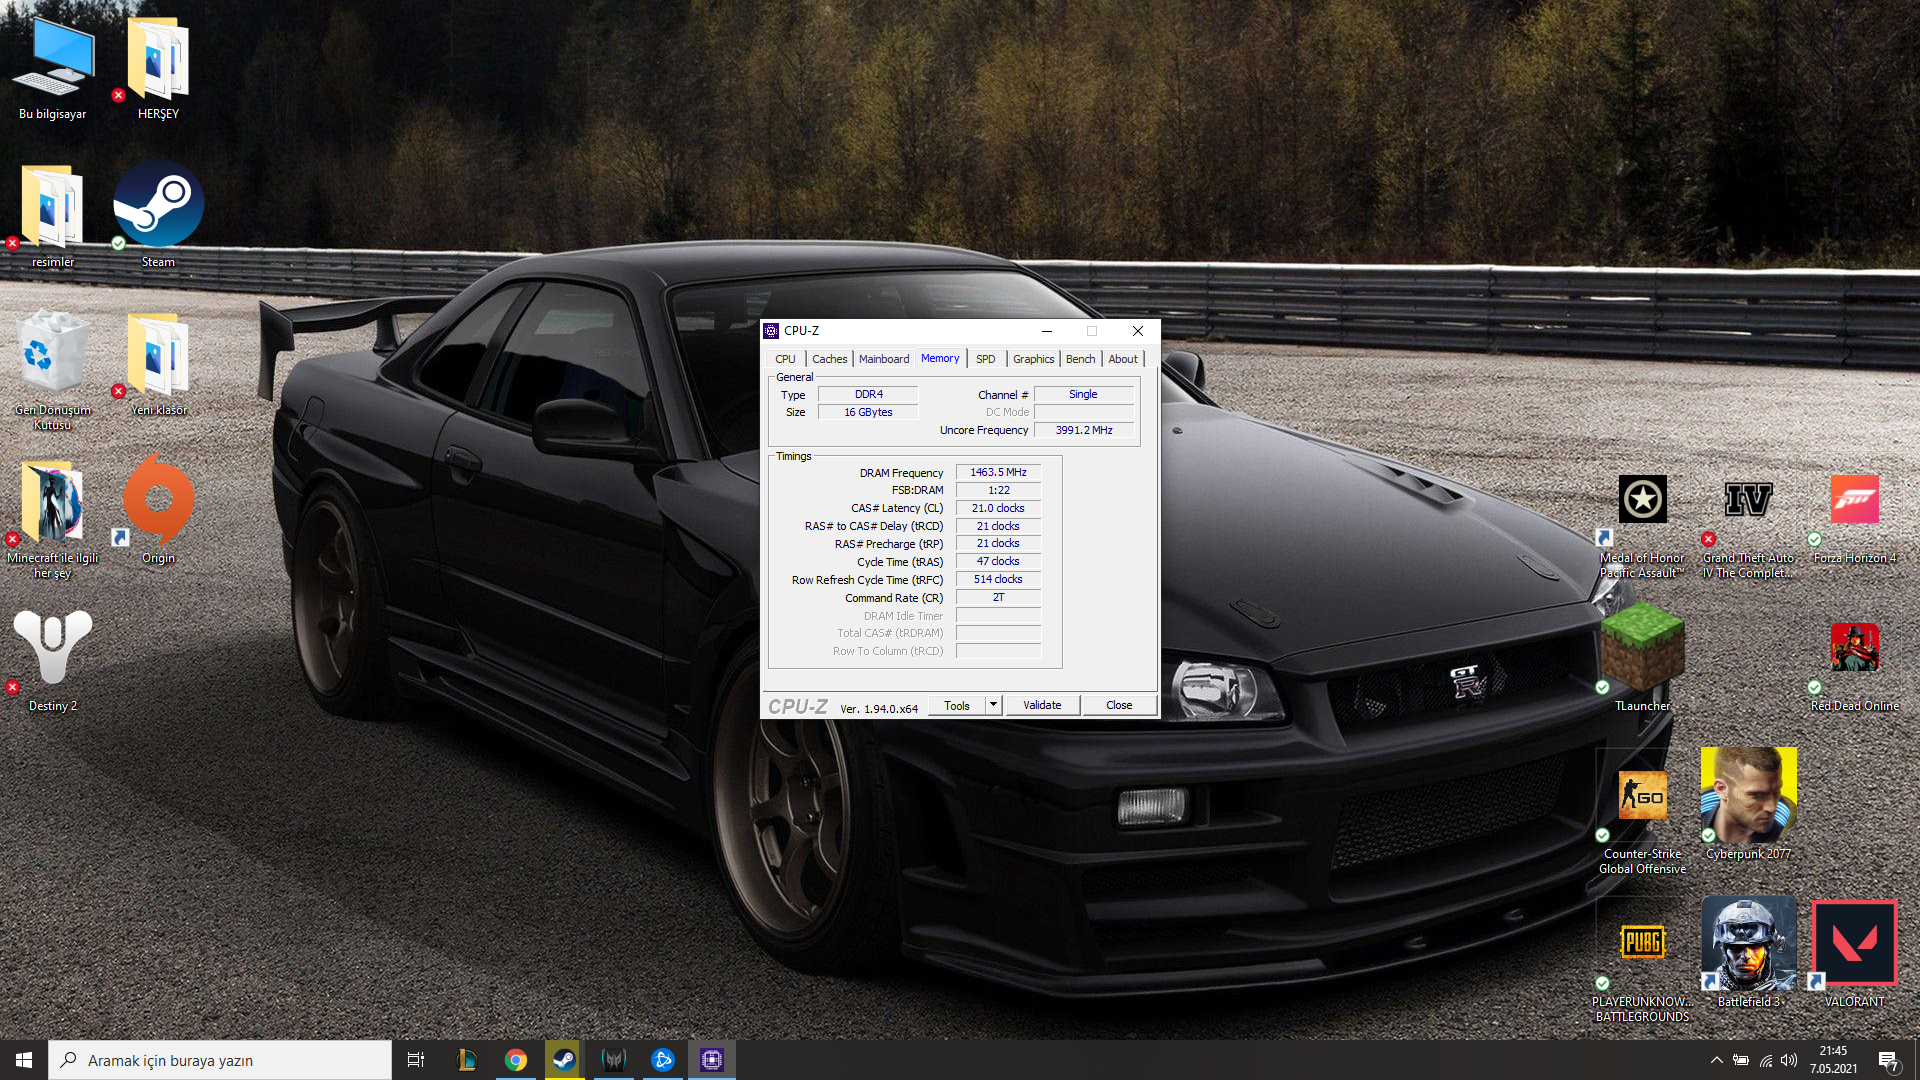Select the Channel # Single field
The width and height of the screenshot is (1920, 1080).
[x=1084, y=394]
